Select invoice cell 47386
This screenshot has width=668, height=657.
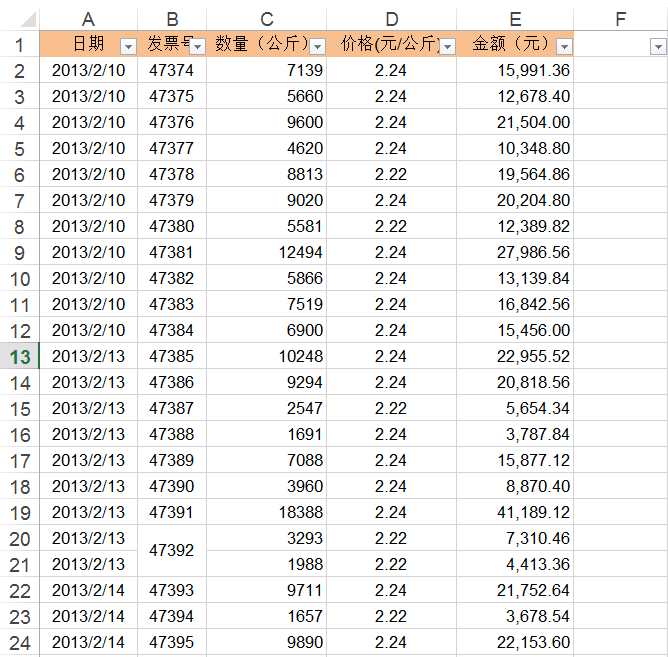pyautogui.click(x=172, y=382)
